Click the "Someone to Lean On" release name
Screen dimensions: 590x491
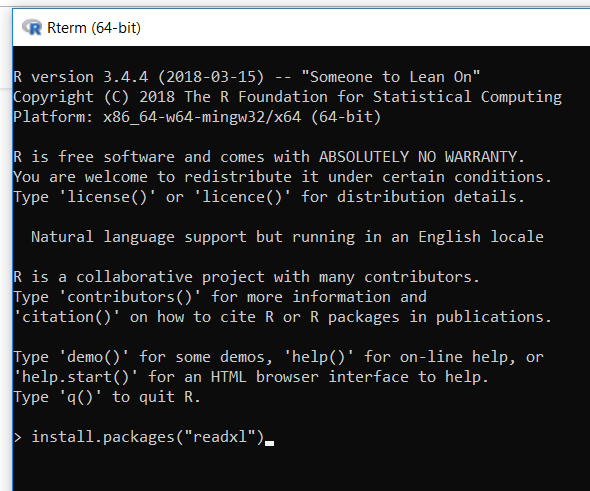tap(391, 76)
